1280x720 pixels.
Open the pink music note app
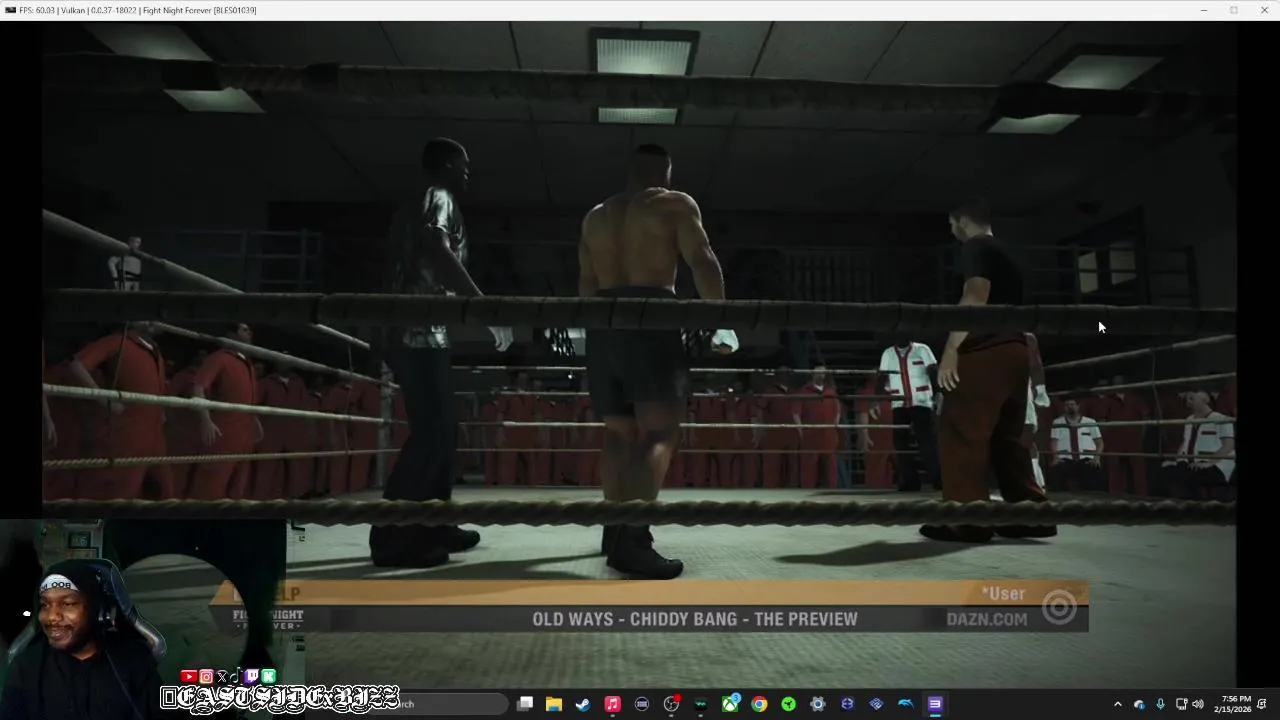613,704
